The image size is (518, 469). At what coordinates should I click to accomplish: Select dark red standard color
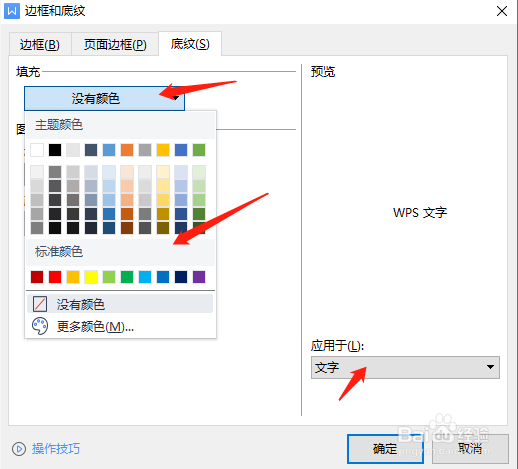click(x=37, y=277)
